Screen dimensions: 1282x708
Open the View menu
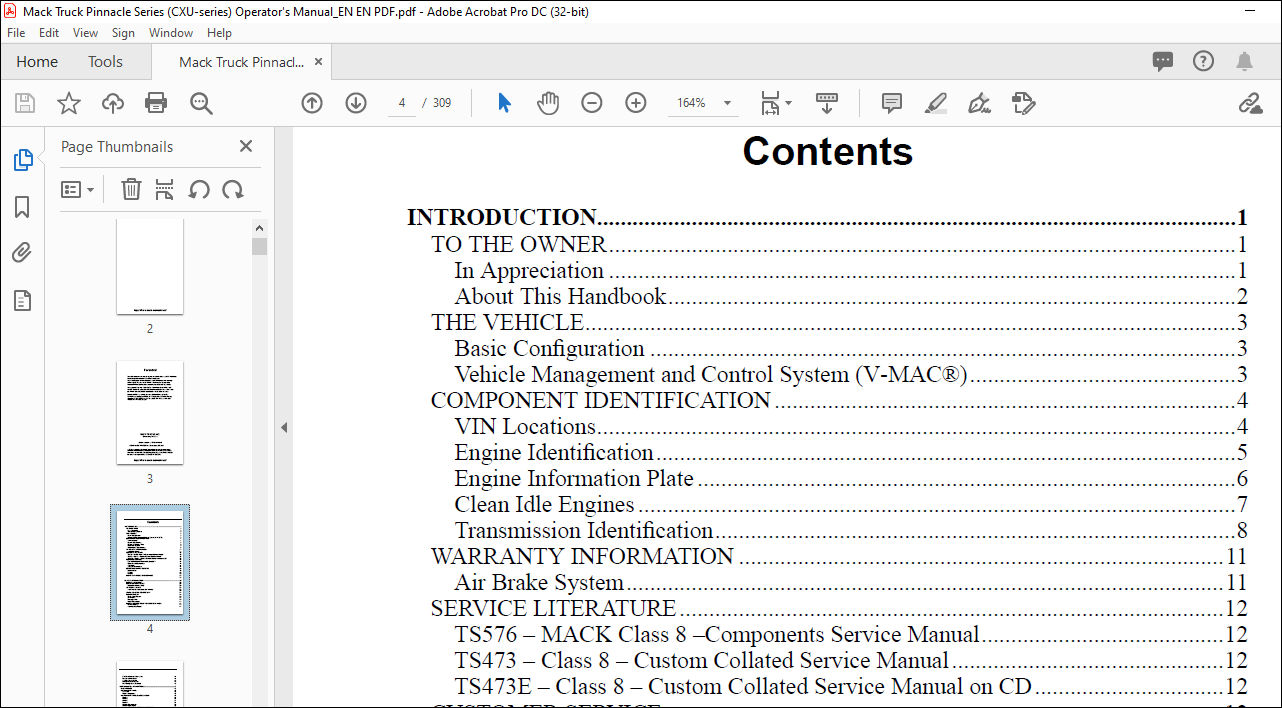pyautogui.click(x=86, y=33)
